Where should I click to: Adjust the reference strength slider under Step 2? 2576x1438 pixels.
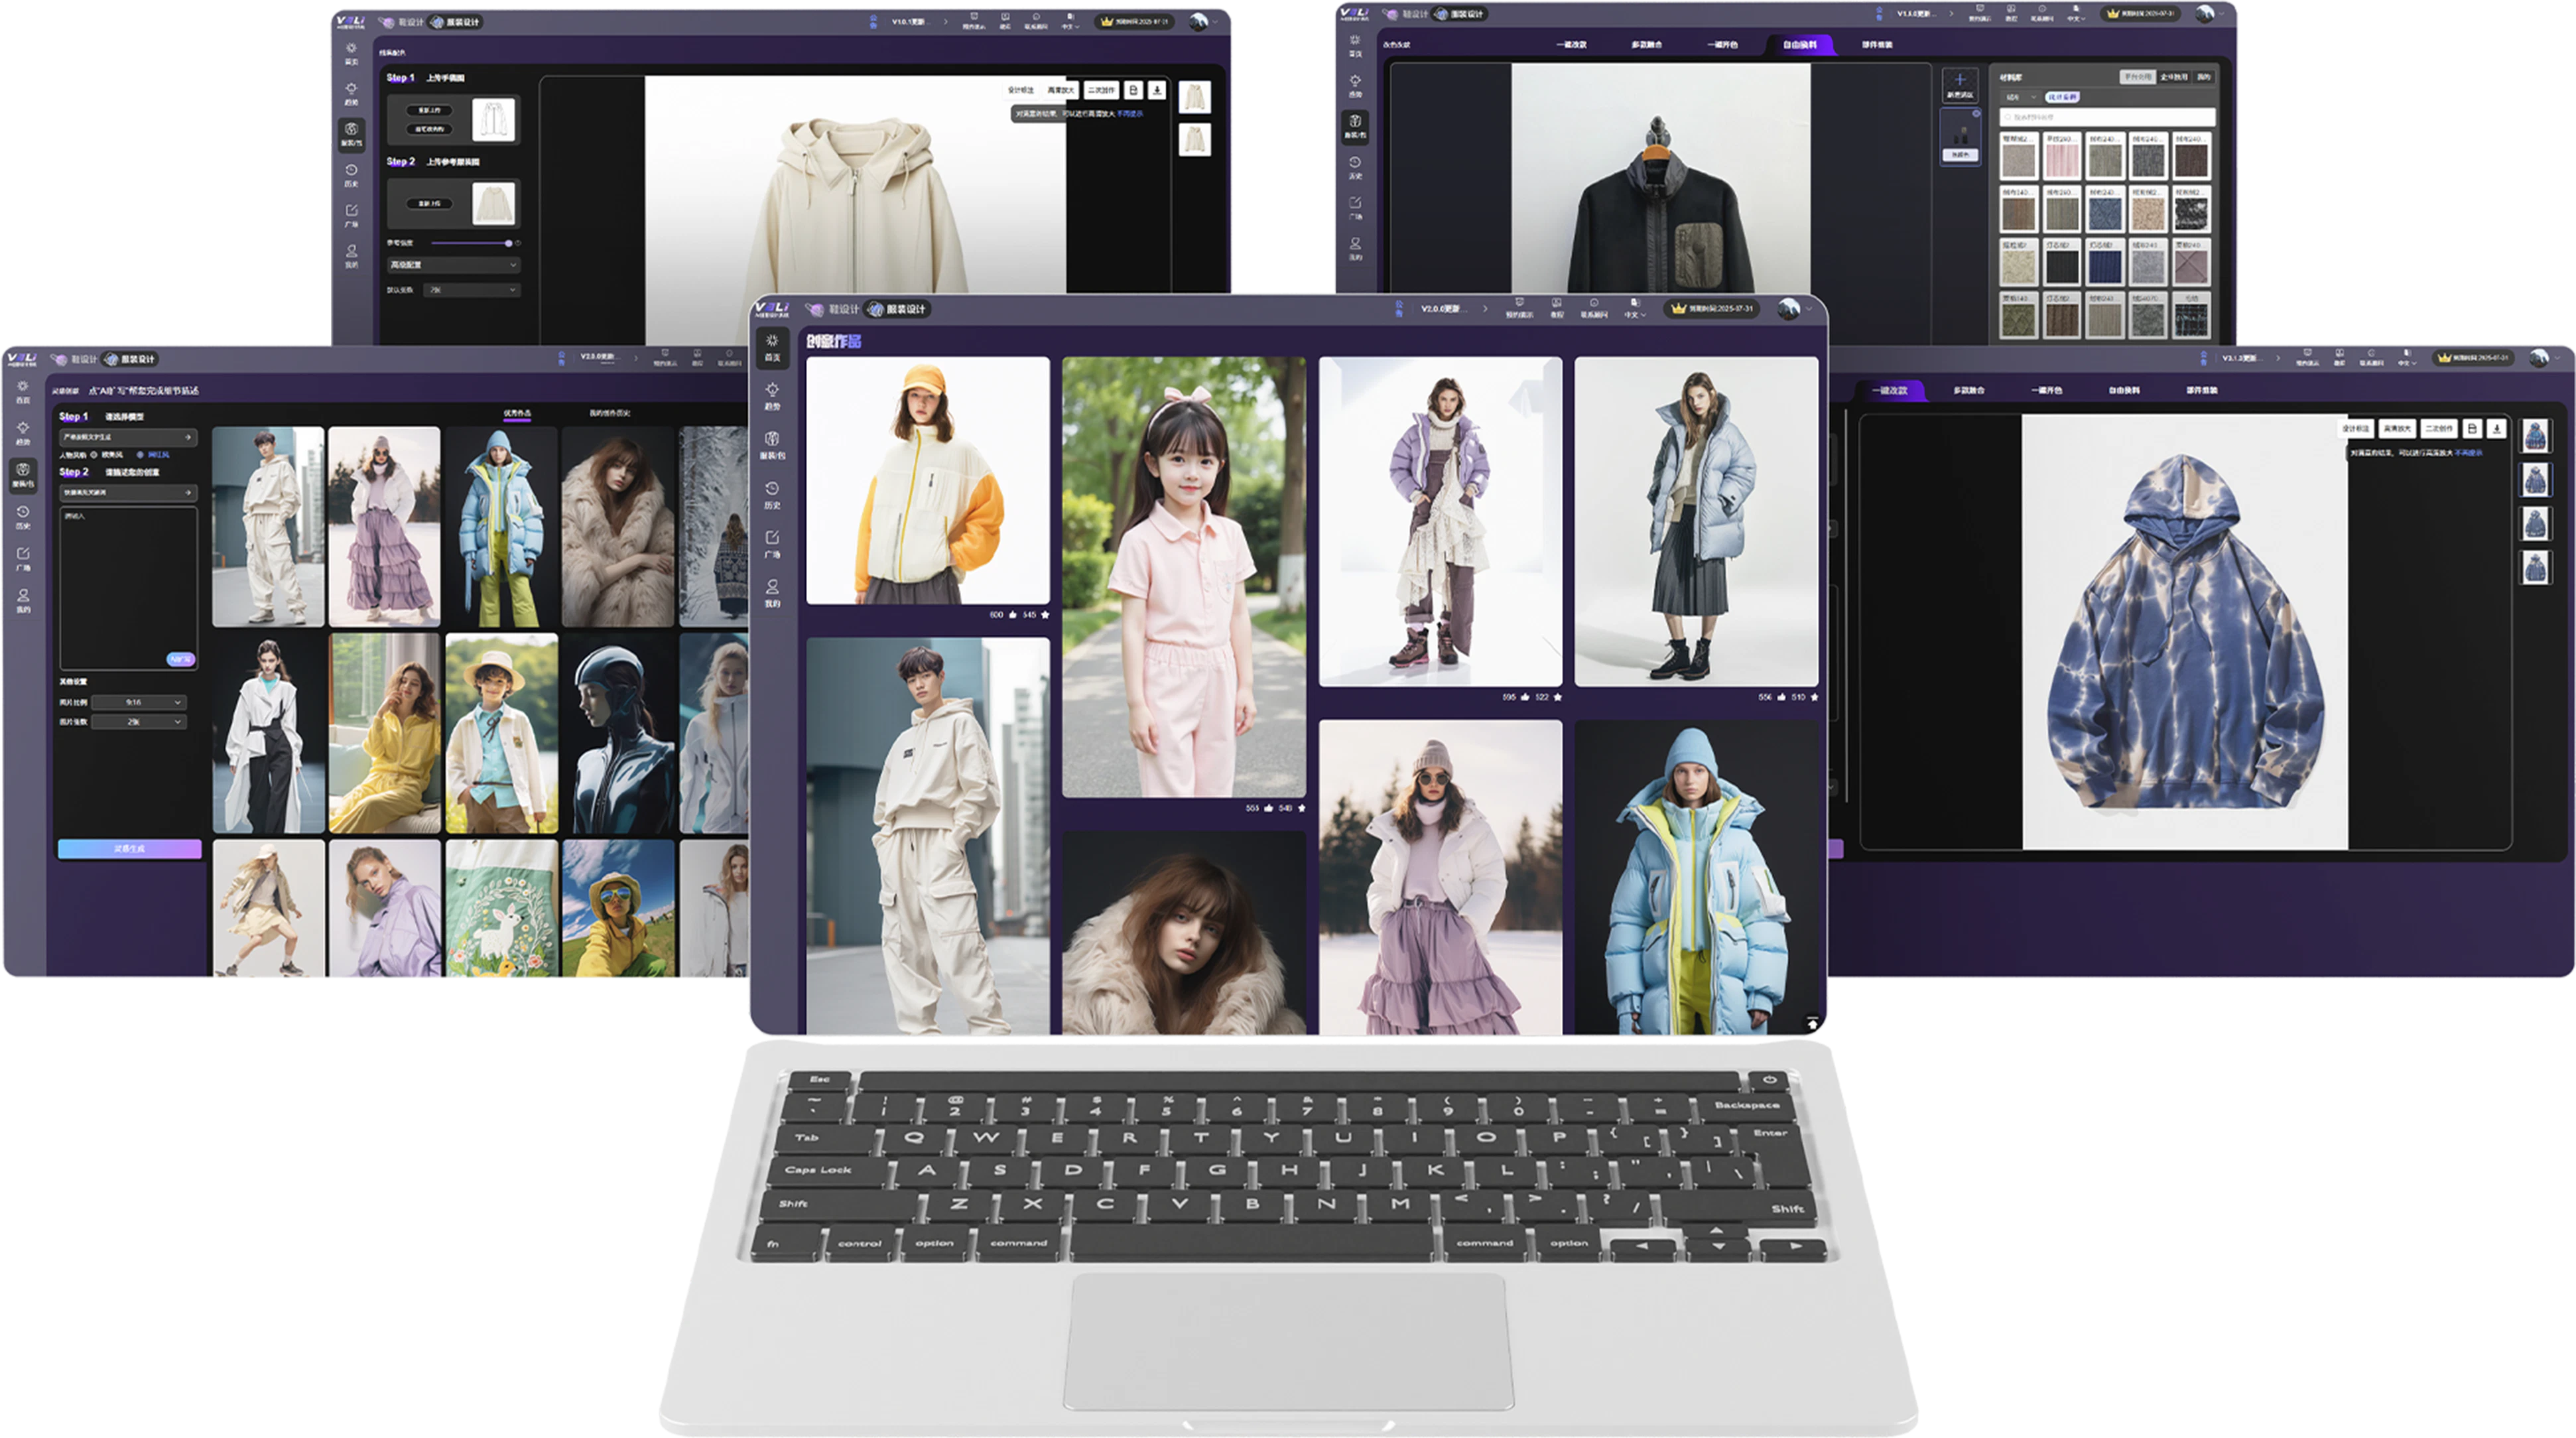(x=508, y=243)
